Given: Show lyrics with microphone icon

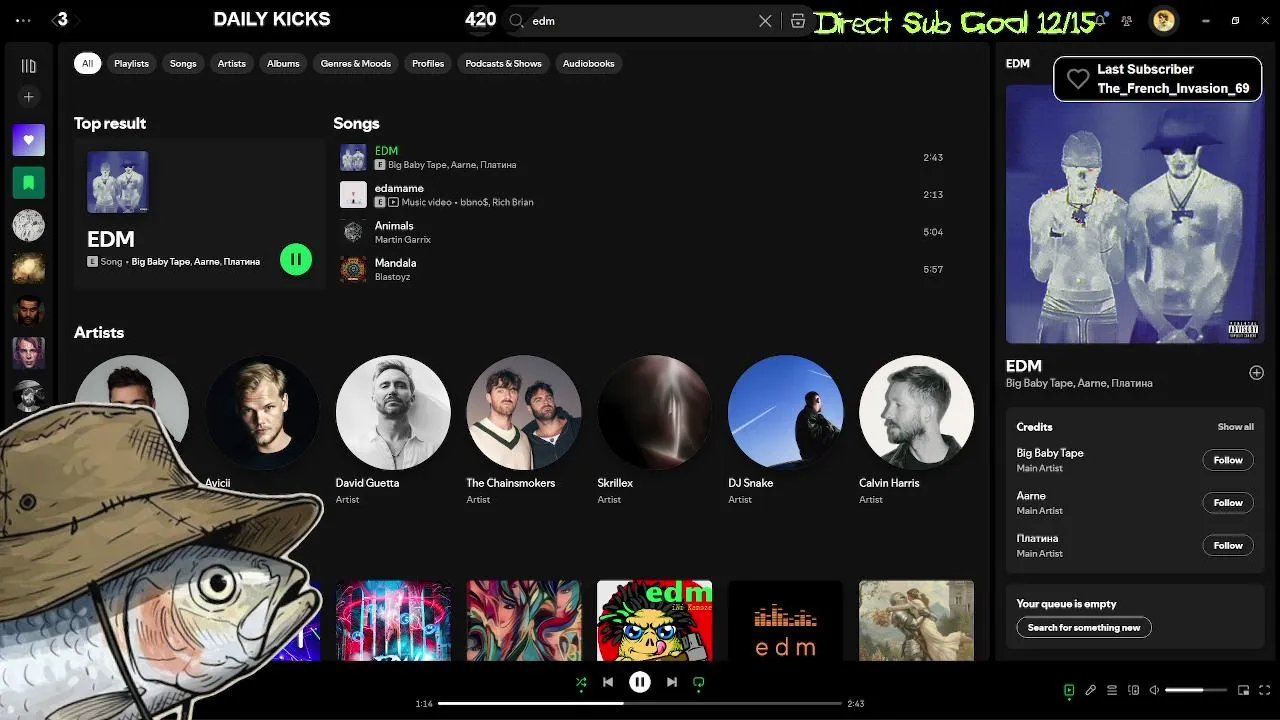Looking at the screenshot, I should point(1091,690).
